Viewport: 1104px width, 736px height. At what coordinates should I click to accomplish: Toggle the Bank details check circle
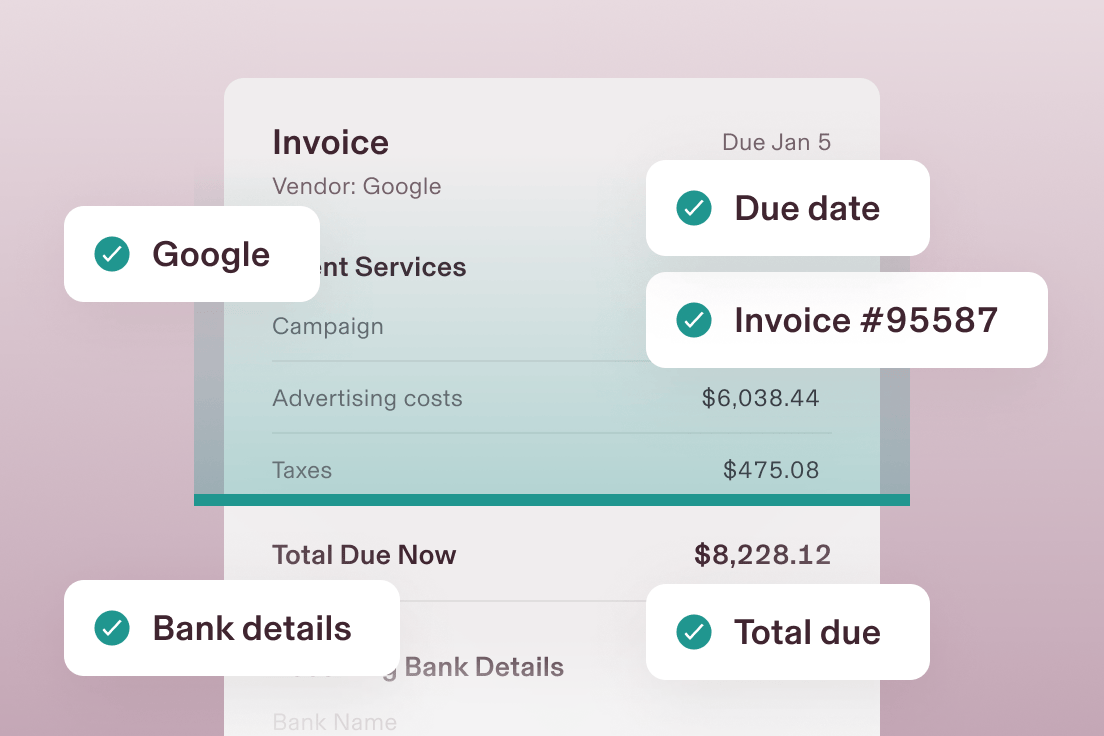(x=112, y=628)
